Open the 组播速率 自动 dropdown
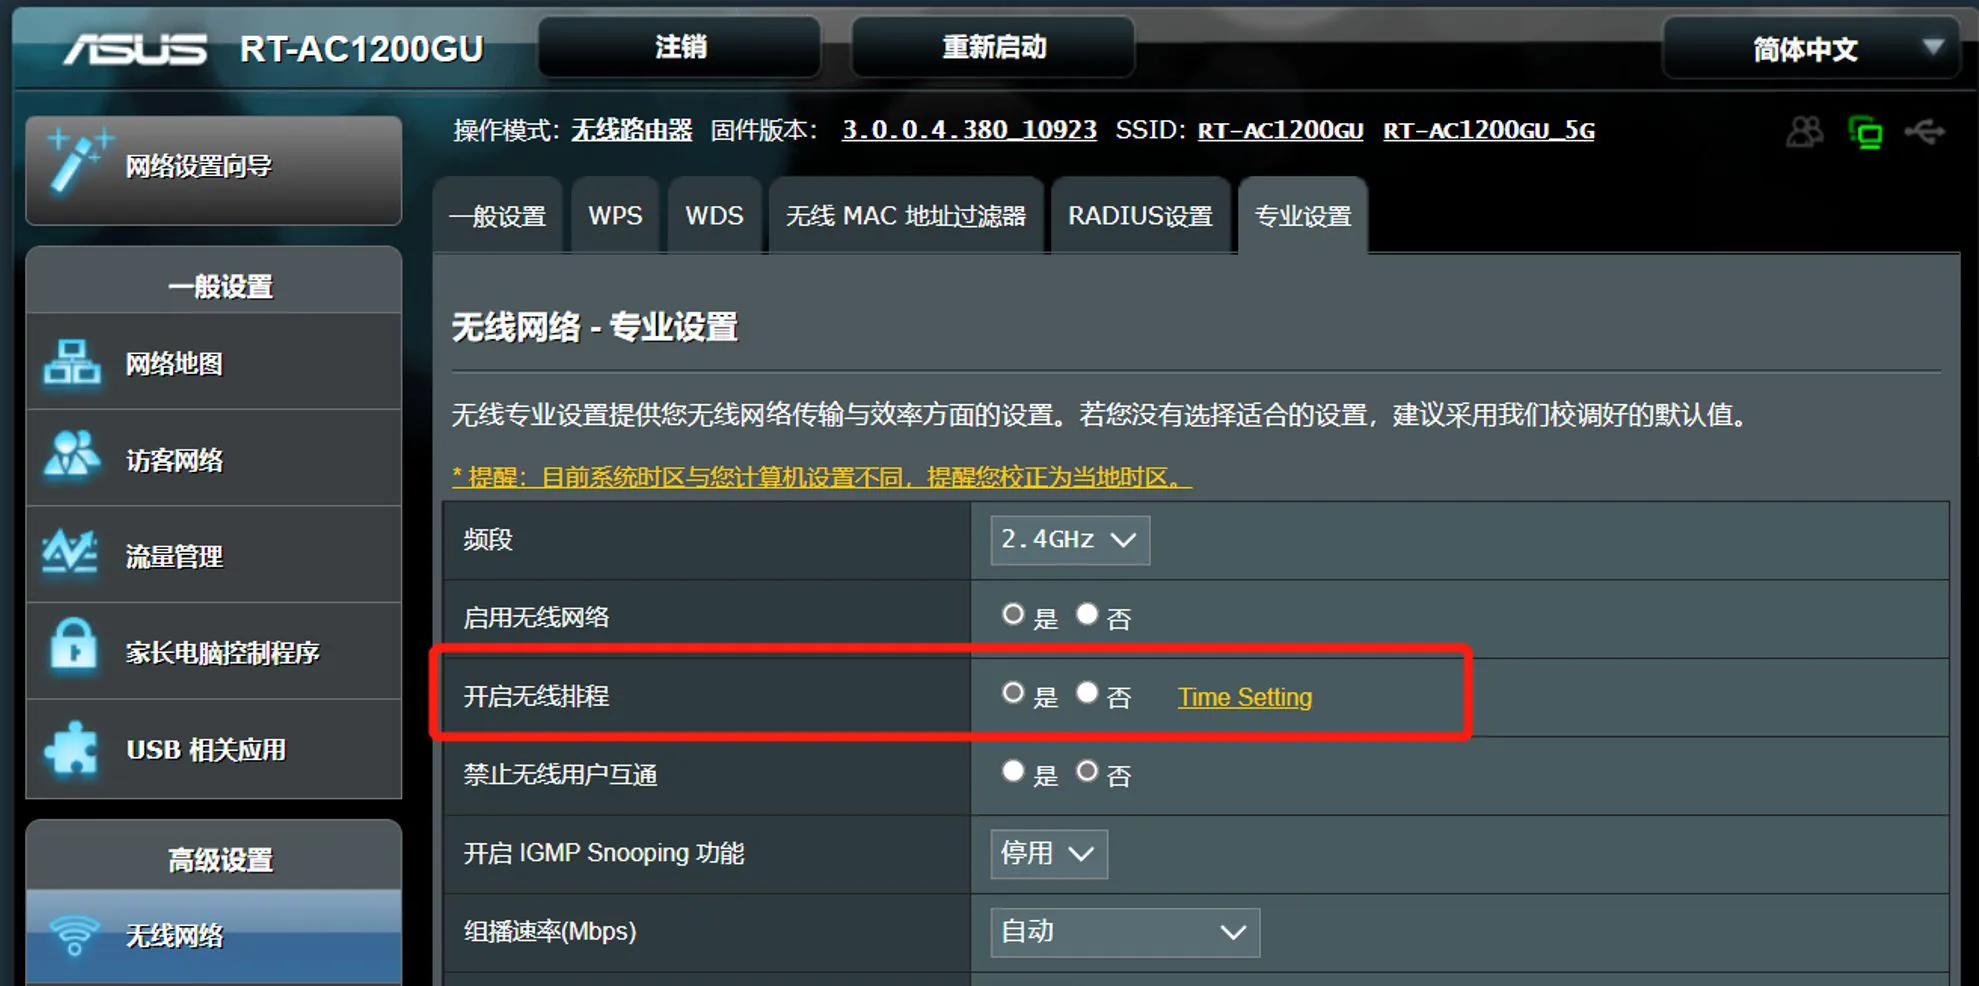Viewport: 1979px width, 986px height. (x=1125, y=932)
